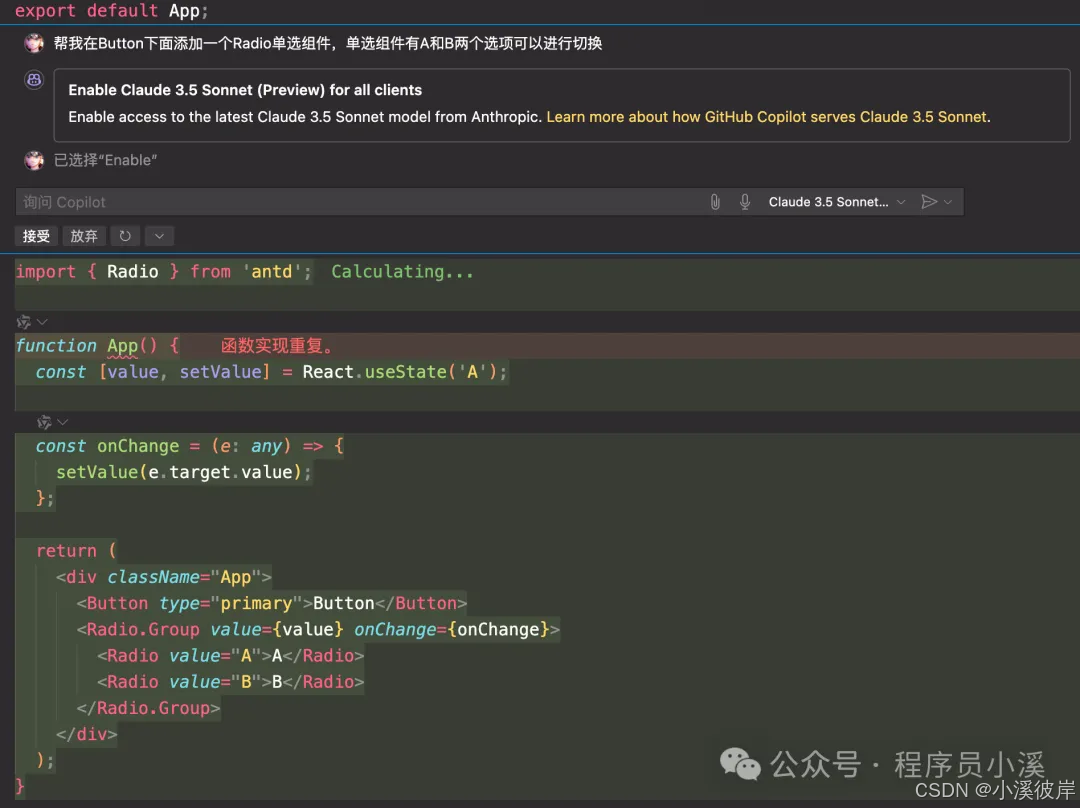Viewport: 1080px width, 808px height.
Task: Expand more actions chevron next to refresh
Action: [x=159, y=236]
